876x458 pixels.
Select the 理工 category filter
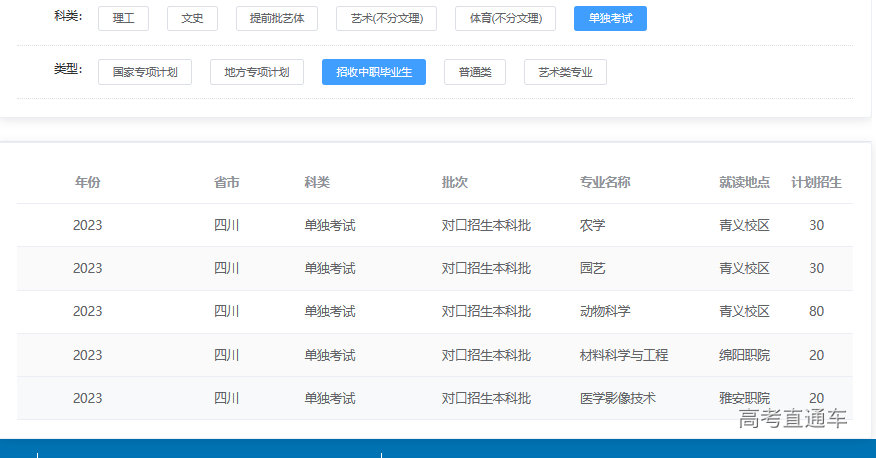point(124,18)
